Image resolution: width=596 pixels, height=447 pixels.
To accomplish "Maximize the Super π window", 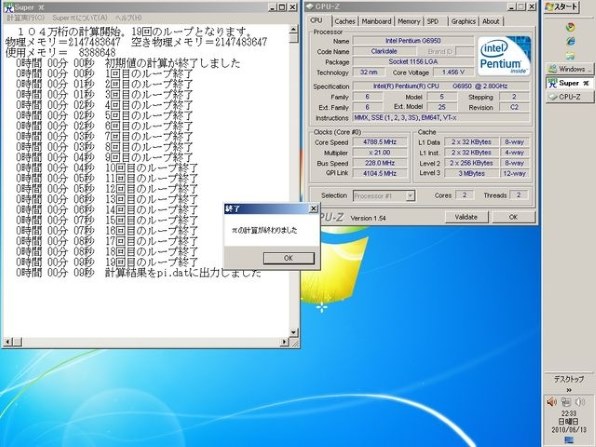I will pos(282,7).
